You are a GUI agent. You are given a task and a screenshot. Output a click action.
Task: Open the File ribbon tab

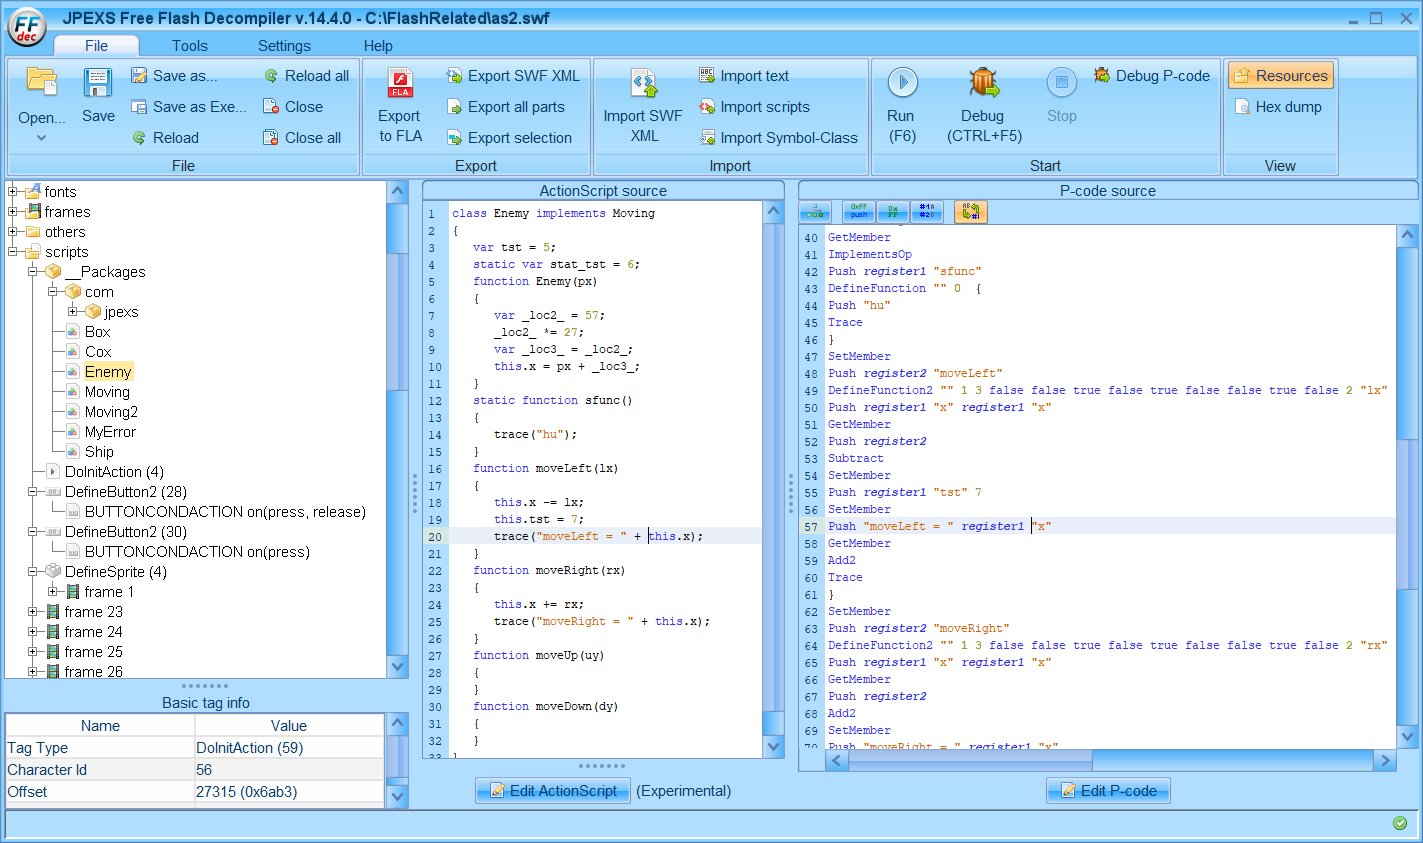(96, 46)
